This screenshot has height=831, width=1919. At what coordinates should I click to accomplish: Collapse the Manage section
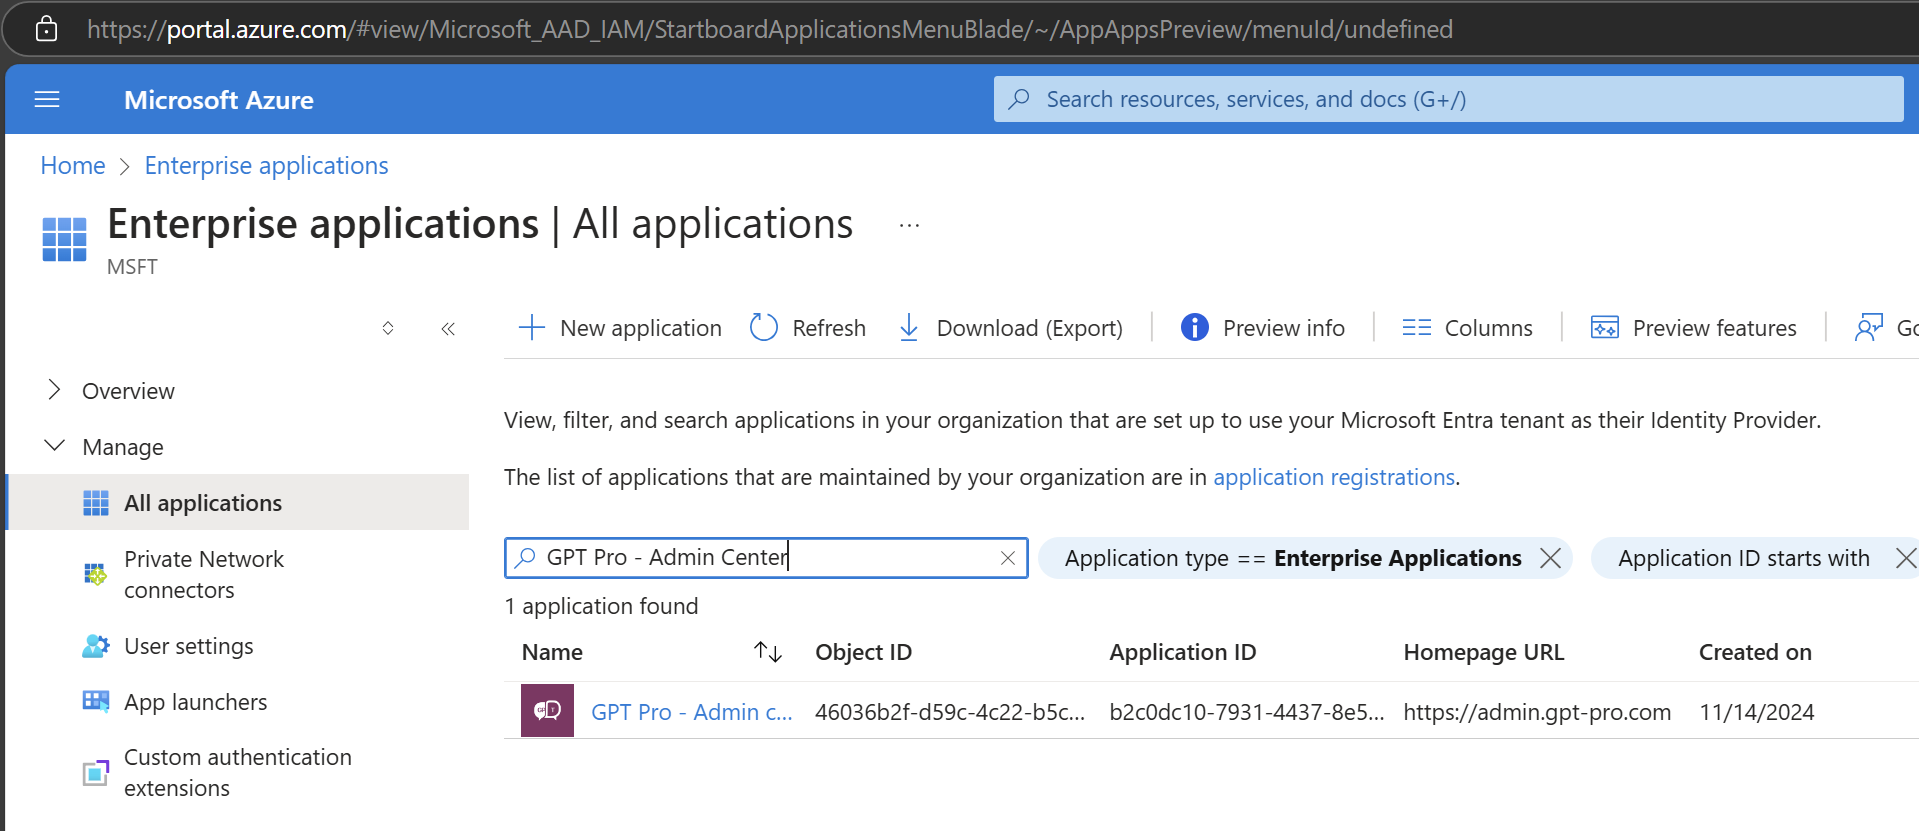click(55, 446)
